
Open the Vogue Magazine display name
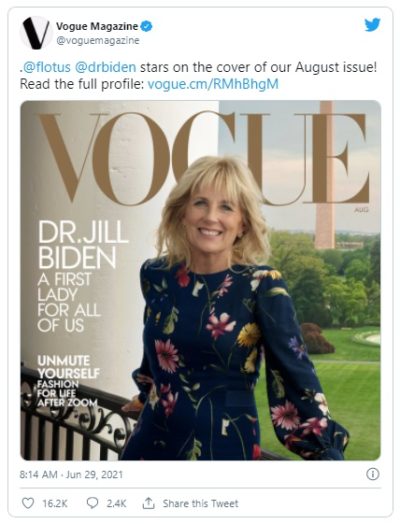97,26
